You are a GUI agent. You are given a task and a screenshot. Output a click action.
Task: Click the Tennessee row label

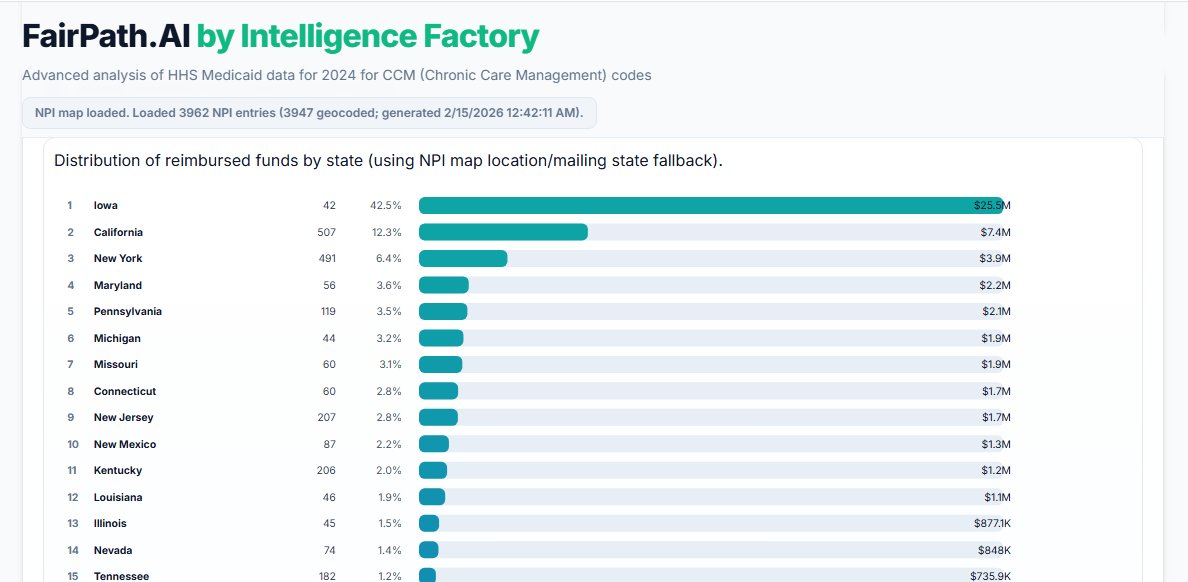121,577
